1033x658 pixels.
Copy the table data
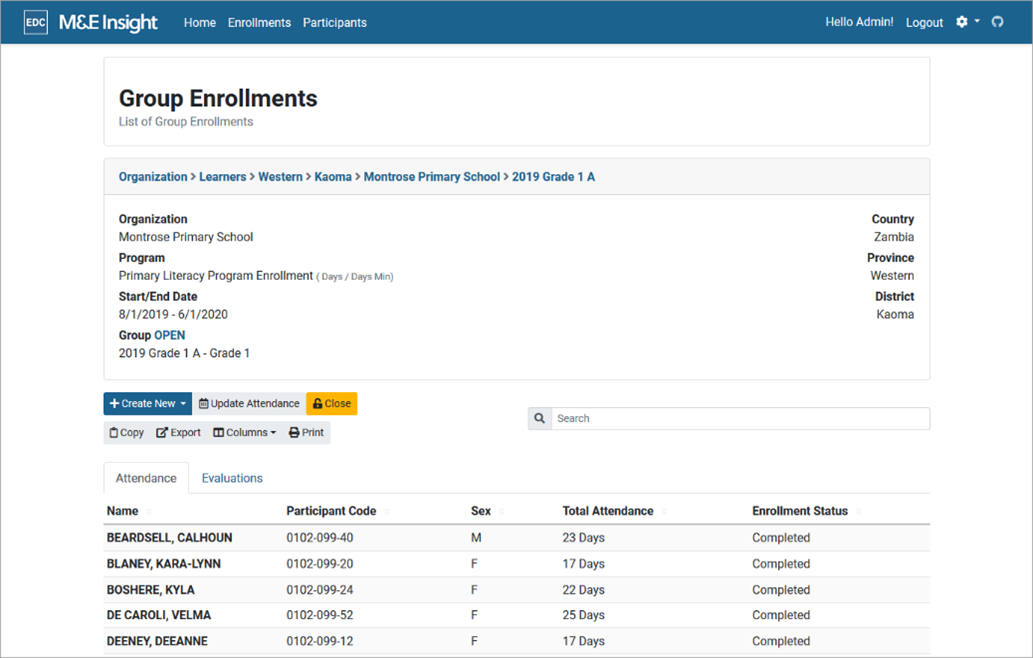pyautogui.click(x=126, y=433)
